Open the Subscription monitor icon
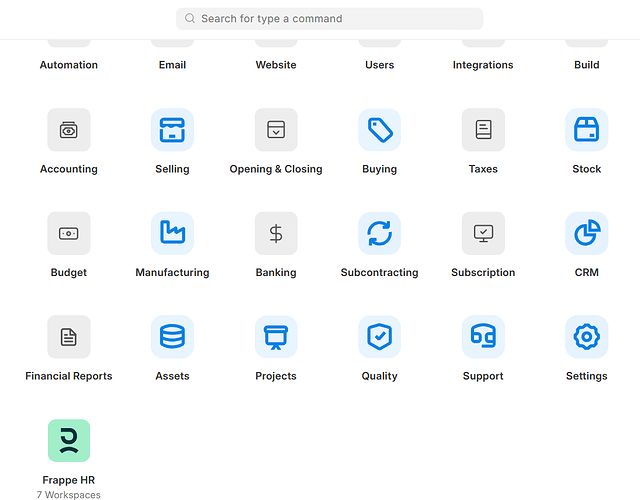Viewport: 640px width, 500px height. point(483,233)
